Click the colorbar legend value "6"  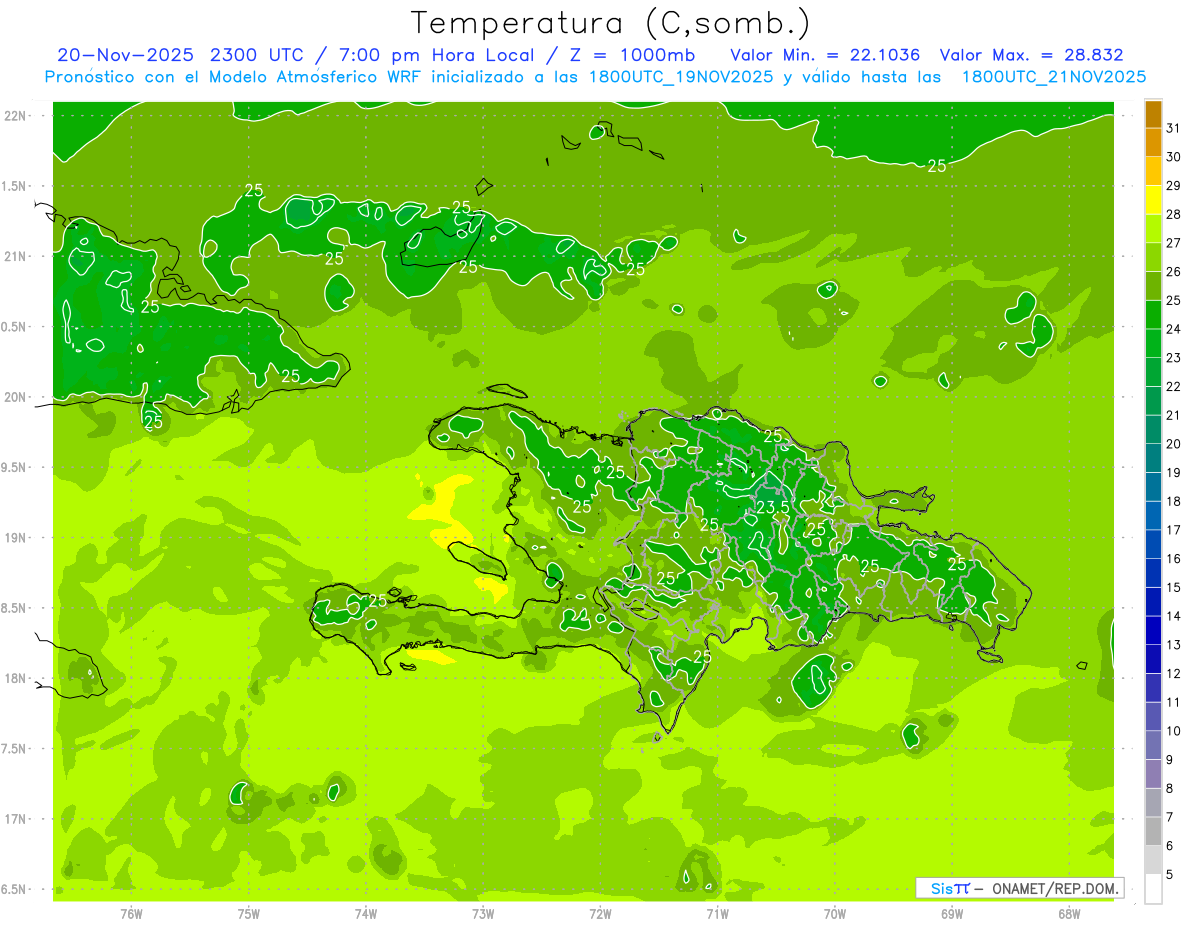coord(1169,846)
